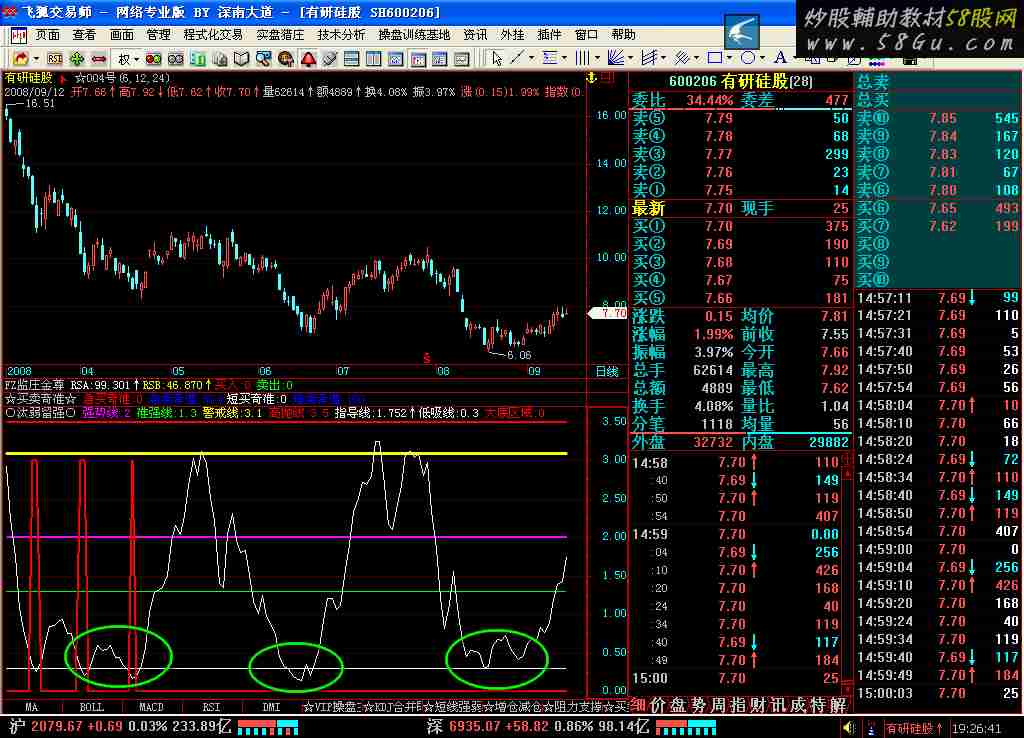Switch to the MA indicator tab
Image resolution: width=1024 pixels, height=738 pixels.
[32, 707]
